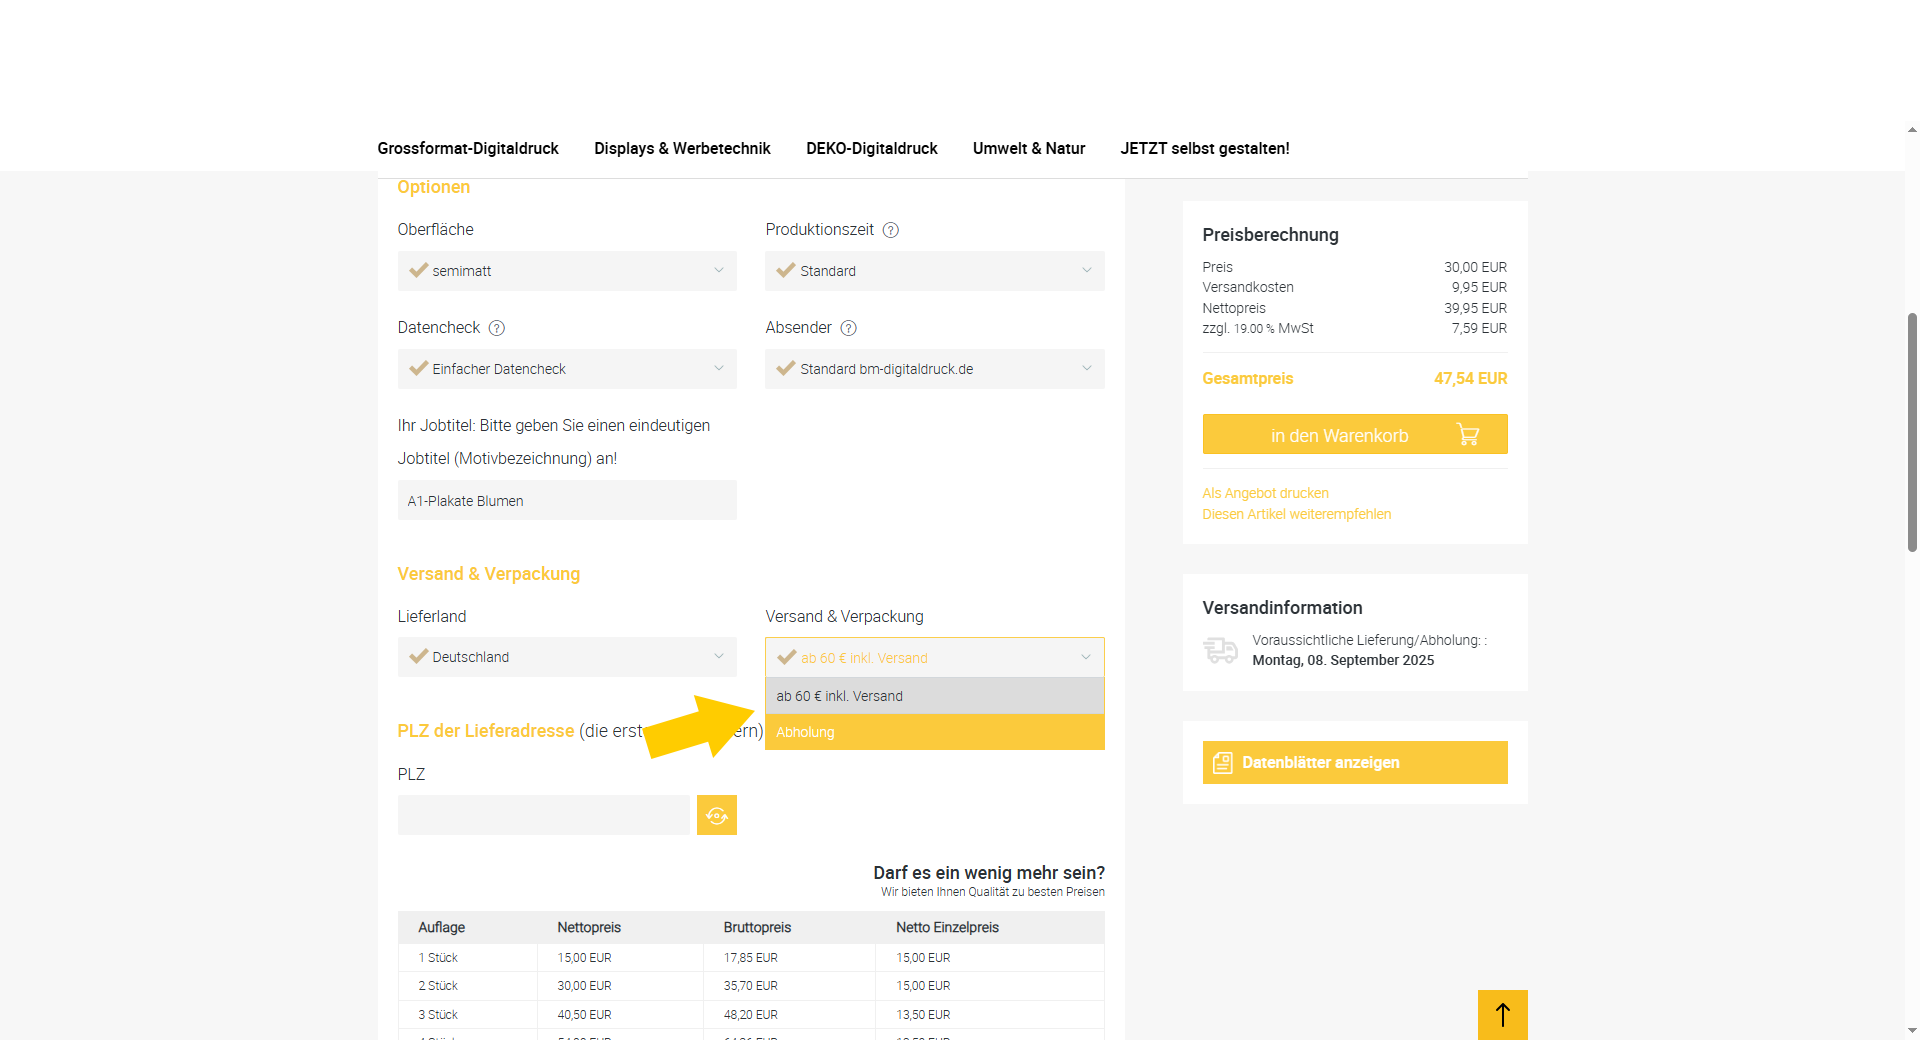This screenshot has height=1040, width=1920.
Task: Click the 'Als Angebot drucken' link
Action: (1265, 493)
